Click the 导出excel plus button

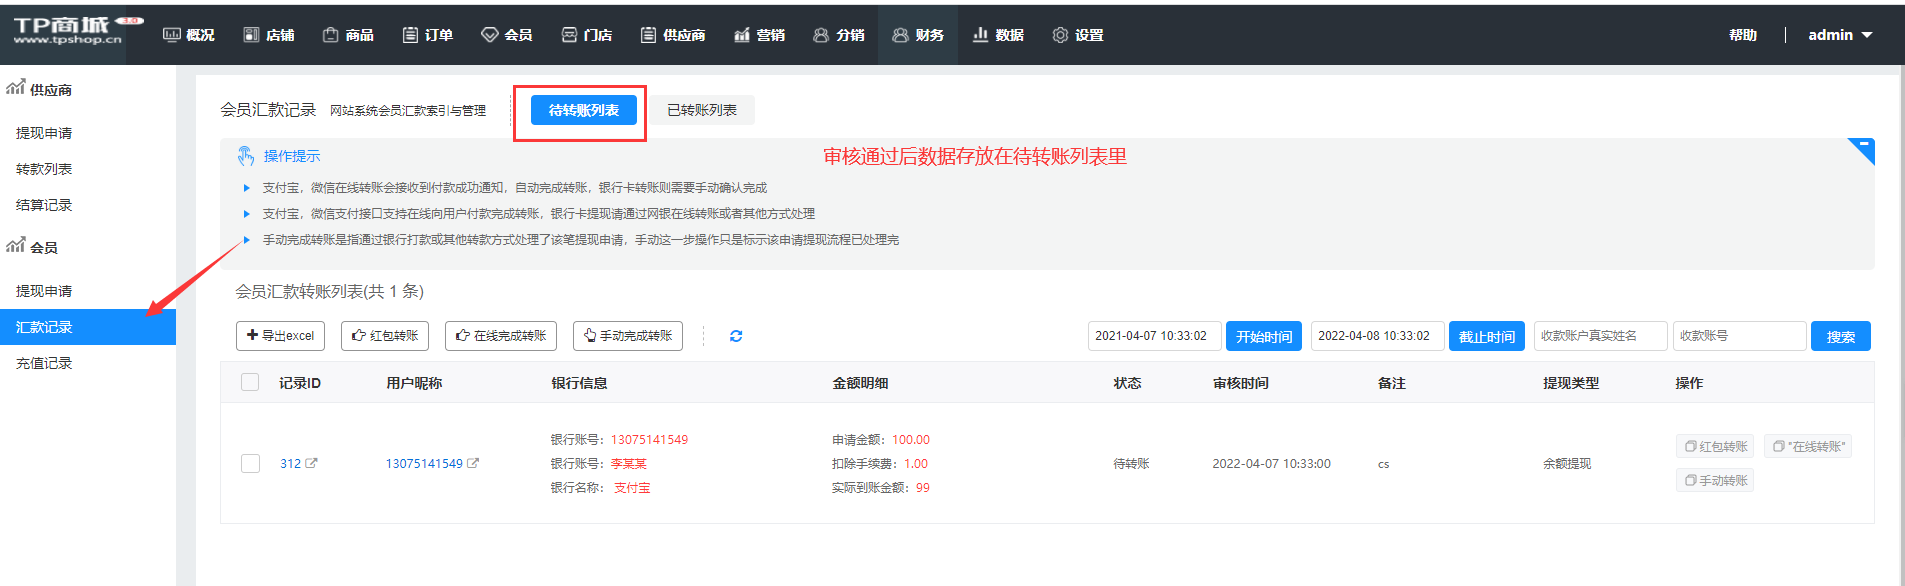tap(280, 336)
